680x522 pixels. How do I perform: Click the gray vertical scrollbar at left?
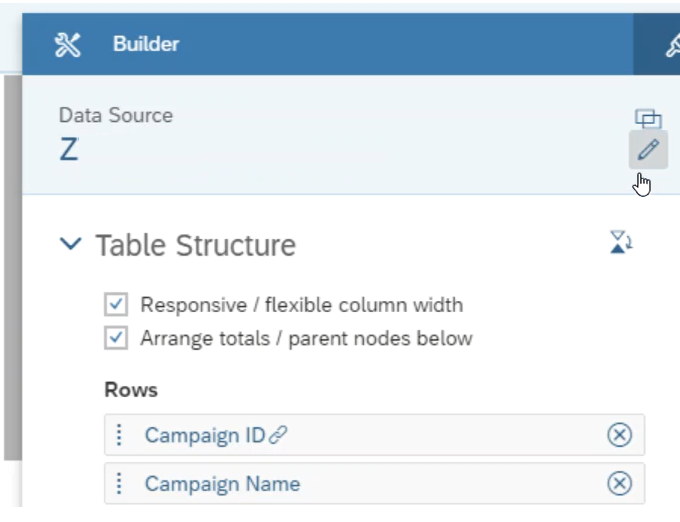click(13, 268)
